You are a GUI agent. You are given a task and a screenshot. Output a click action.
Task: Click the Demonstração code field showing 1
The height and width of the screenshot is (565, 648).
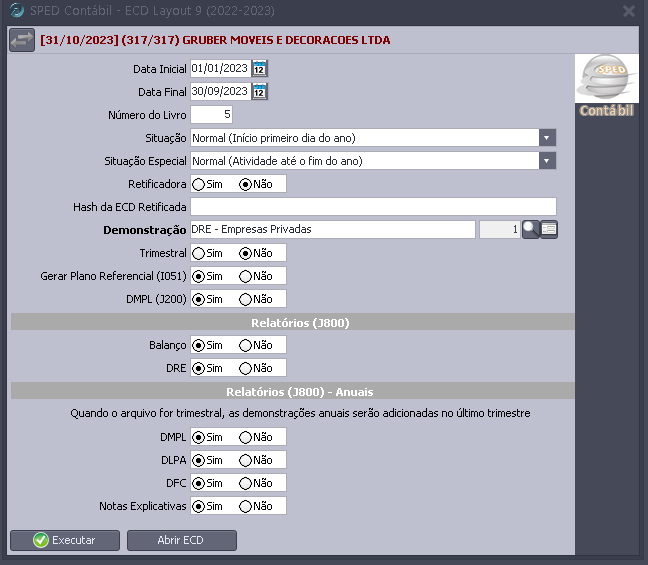click(x=500, y=229)
